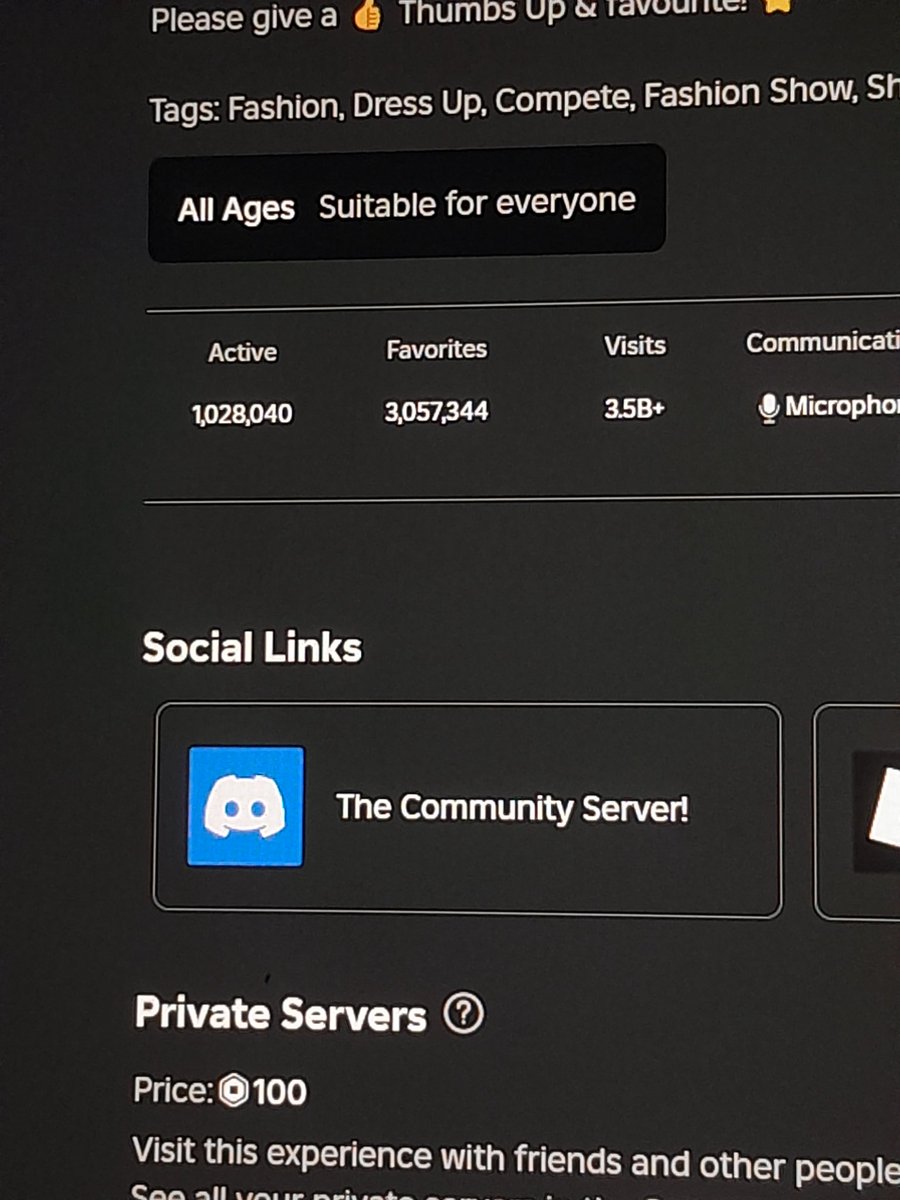Click the thumbs up emoji in description
The height and width of the screenshot is (1200, 900).
click(367, 17)
